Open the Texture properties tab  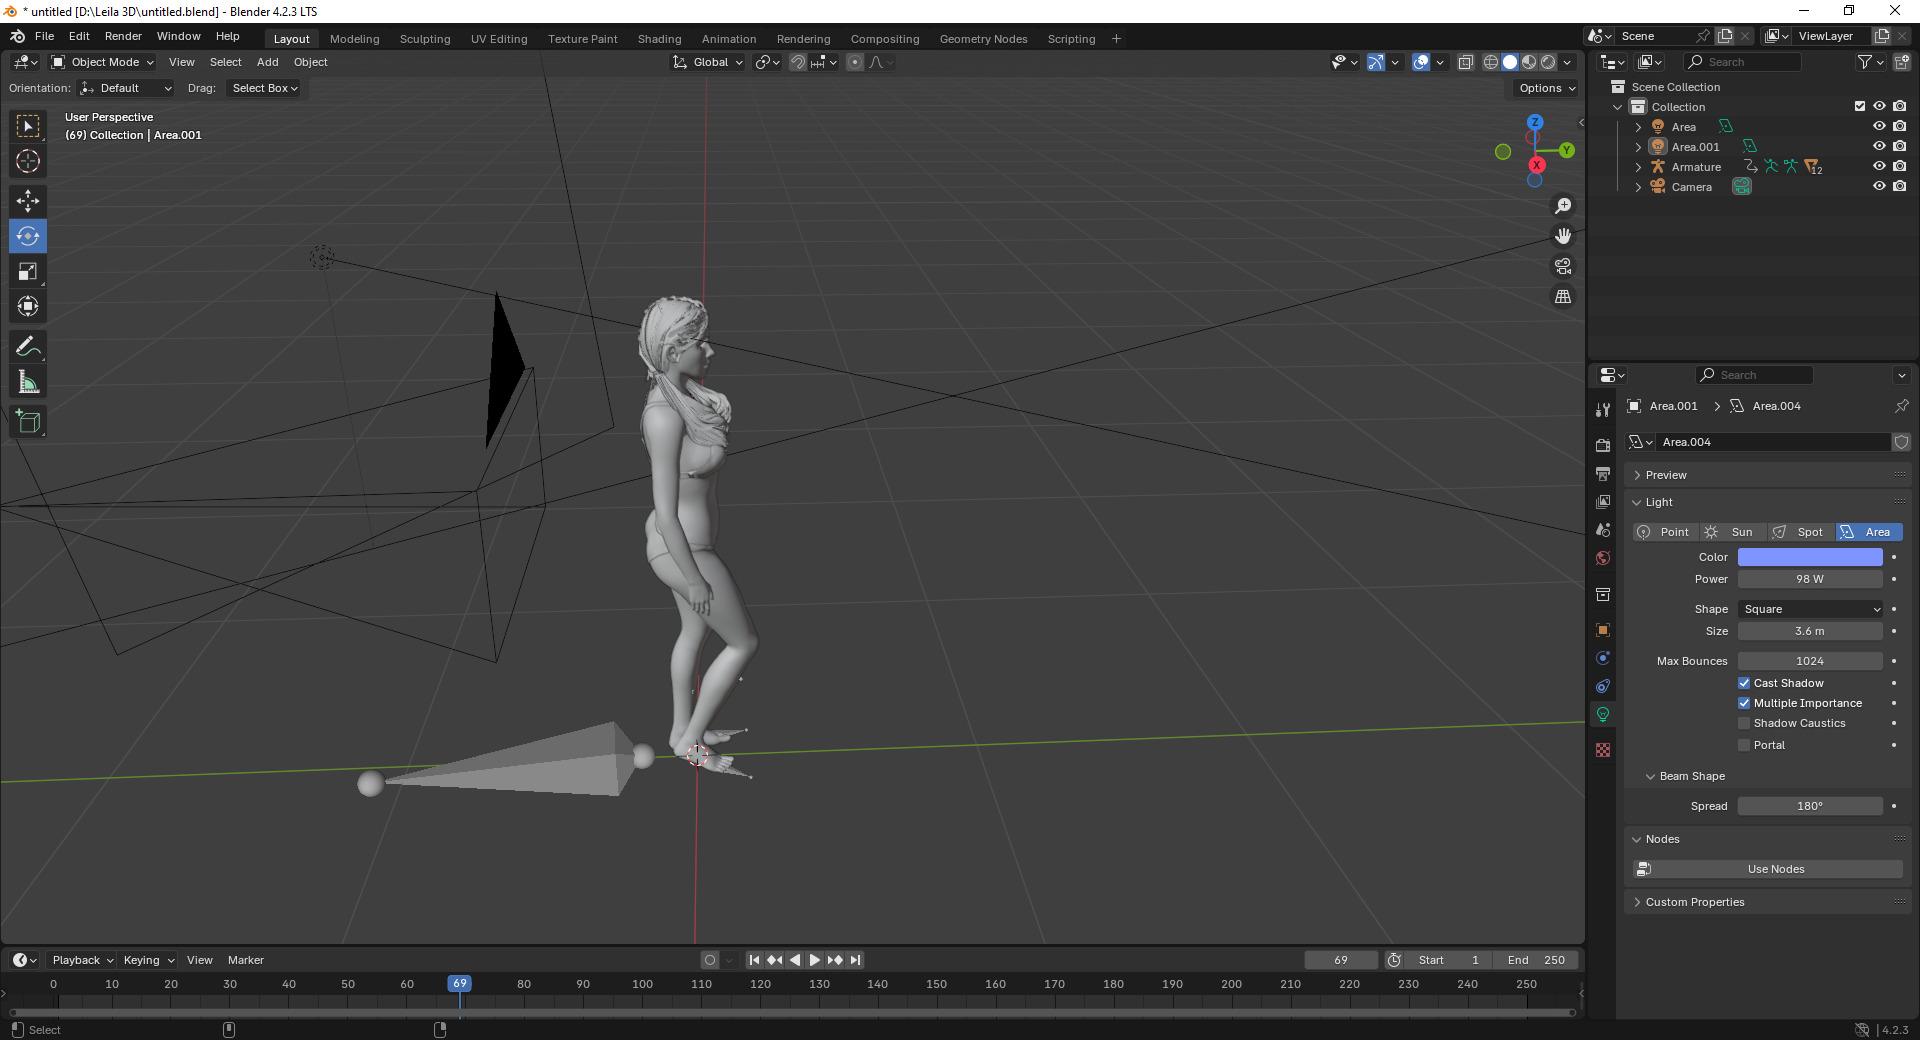pyautogui.click(x=1603, y=750)
